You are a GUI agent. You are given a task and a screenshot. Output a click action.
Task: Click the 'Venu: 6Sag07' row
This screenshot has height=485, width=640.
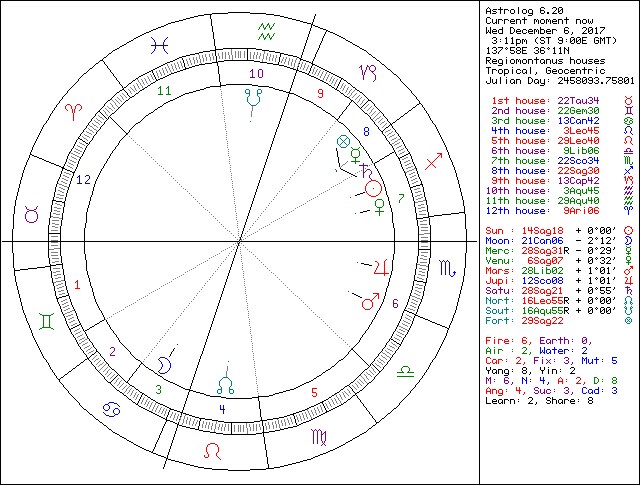tap(559, 261)
